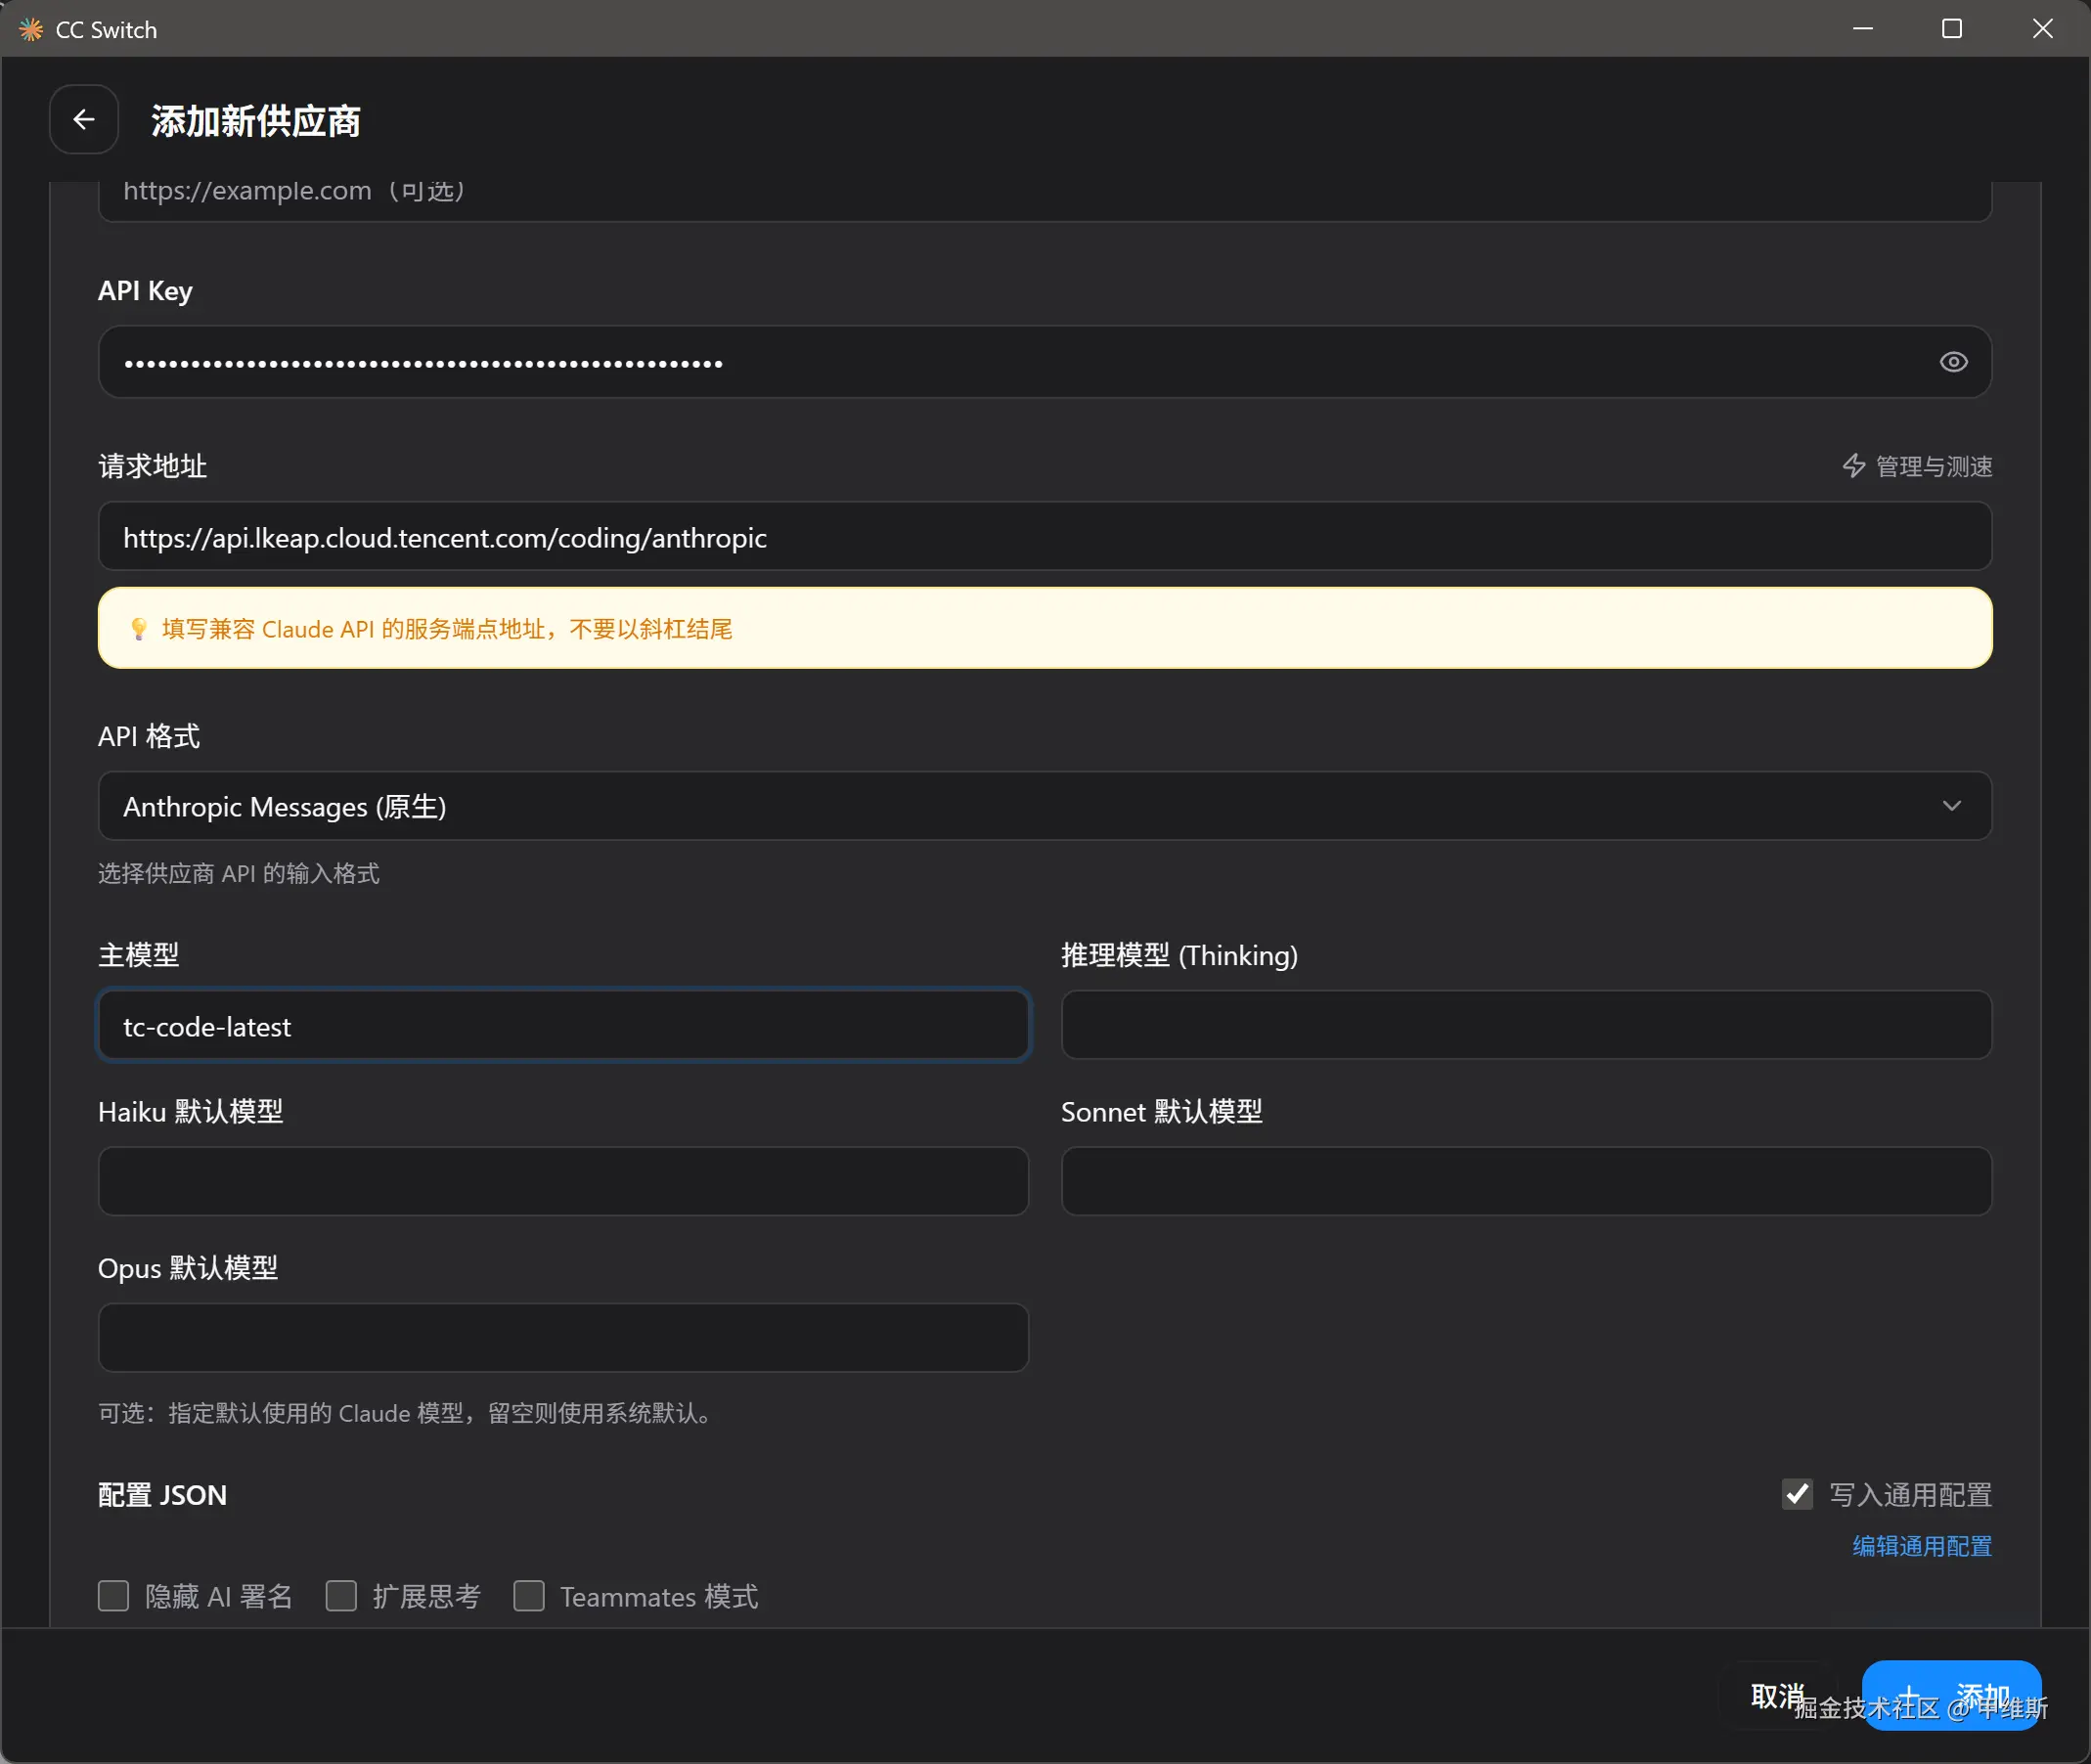Enable 扩展思考 checkbox
Screen dimensions: 2091x1764
pyautogui.click(x=341, y=1596)
